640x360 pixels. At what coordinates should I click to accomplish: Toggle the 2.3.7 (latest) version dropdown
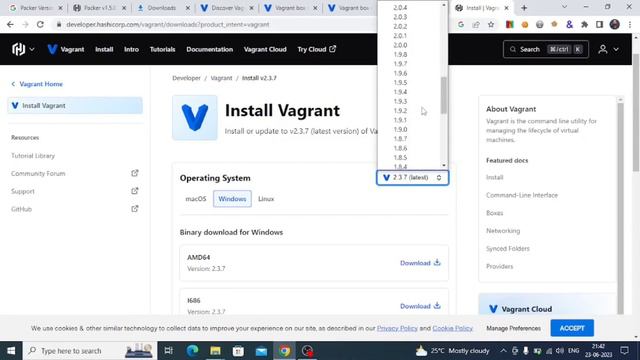(412, 178)
